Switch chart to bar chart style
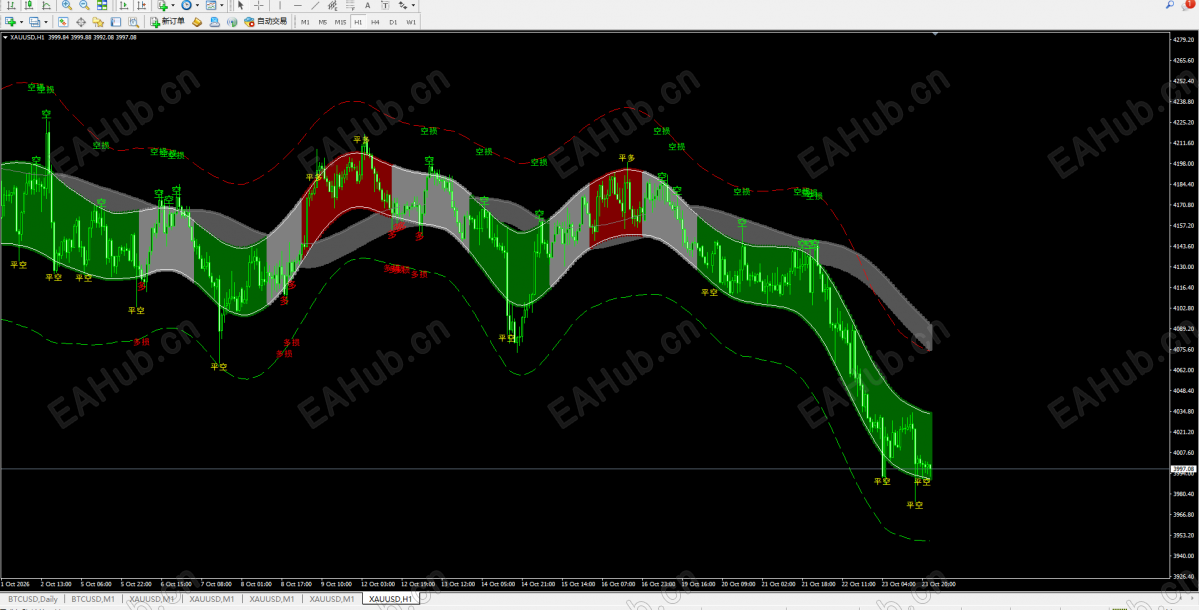This screenshot has height=610, width=1199. (x=11, y=5)
